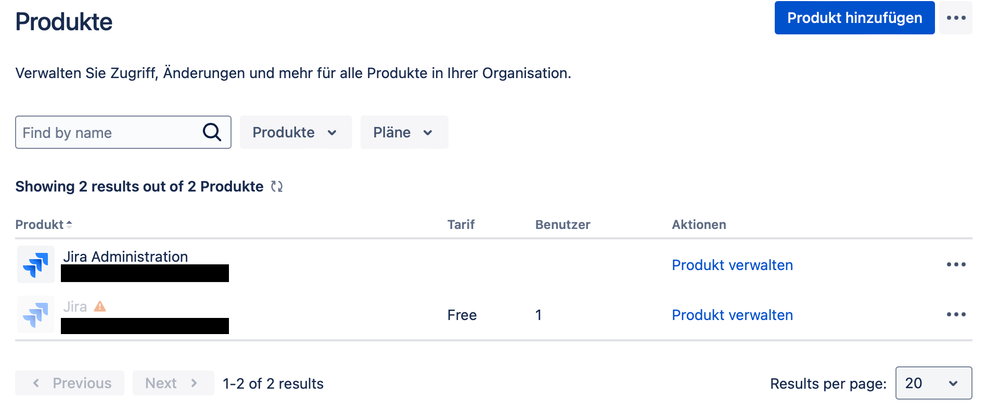Open actions menu for the Jira row

(x=956, y=315)
